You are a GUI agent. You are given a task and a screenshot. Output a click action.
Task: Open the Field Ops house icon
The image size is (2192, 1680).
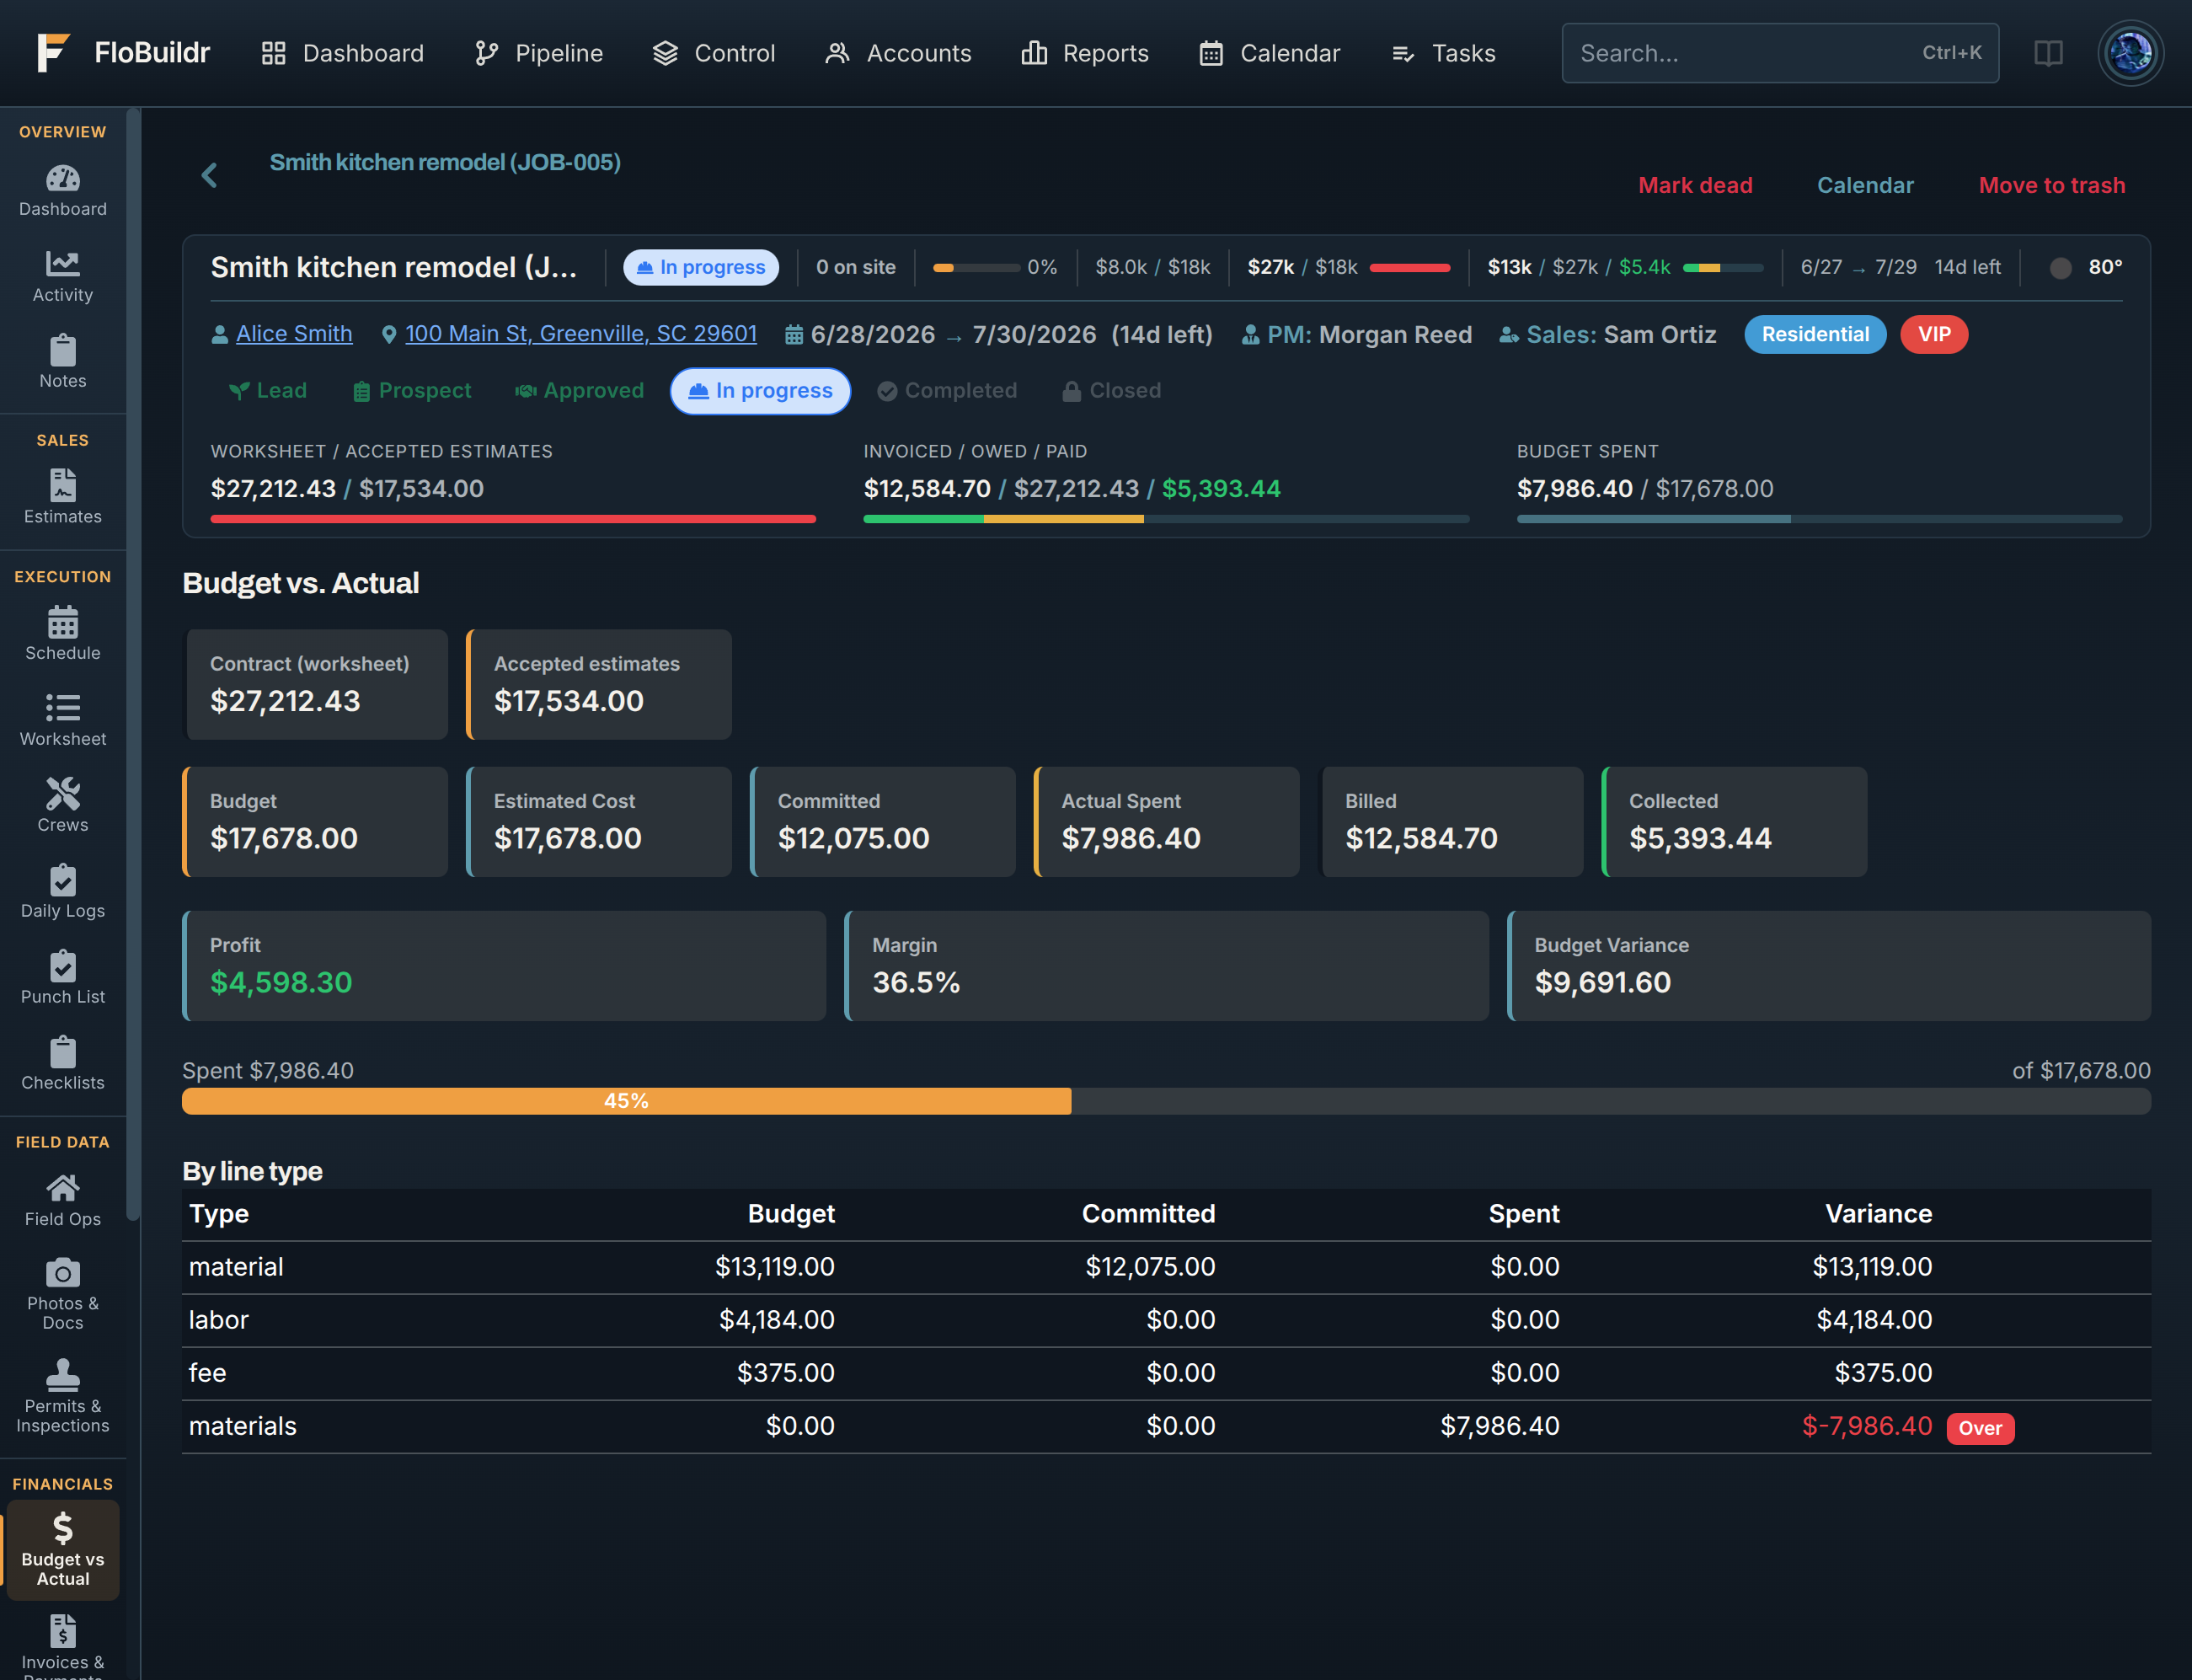pyautogui.click(x=63, y=1188)
